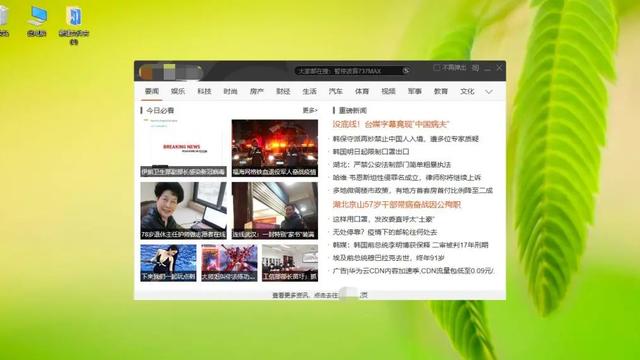
Task: Open headline 湖北：严禁公安法制部门简单粗暴执法
Action: click(392, 164)
